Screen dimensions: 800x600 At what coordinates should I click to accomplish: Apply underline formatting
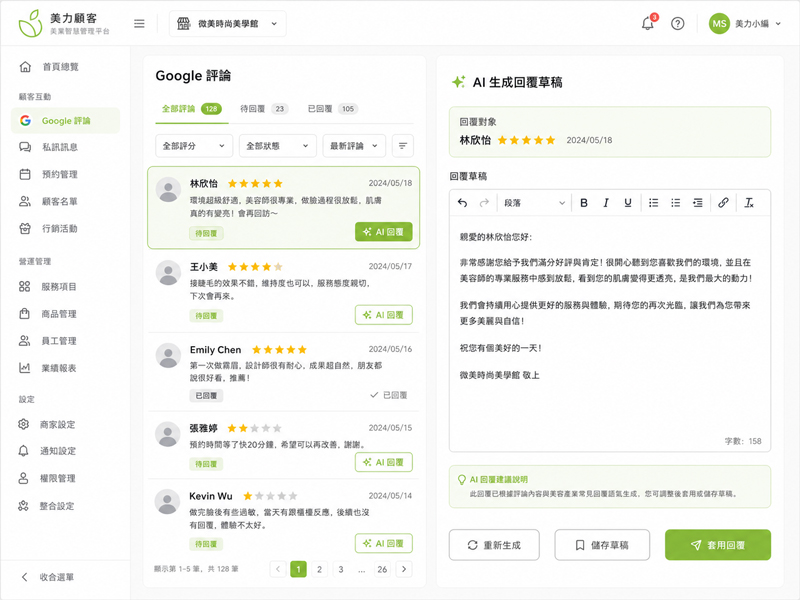coord(628,203)
